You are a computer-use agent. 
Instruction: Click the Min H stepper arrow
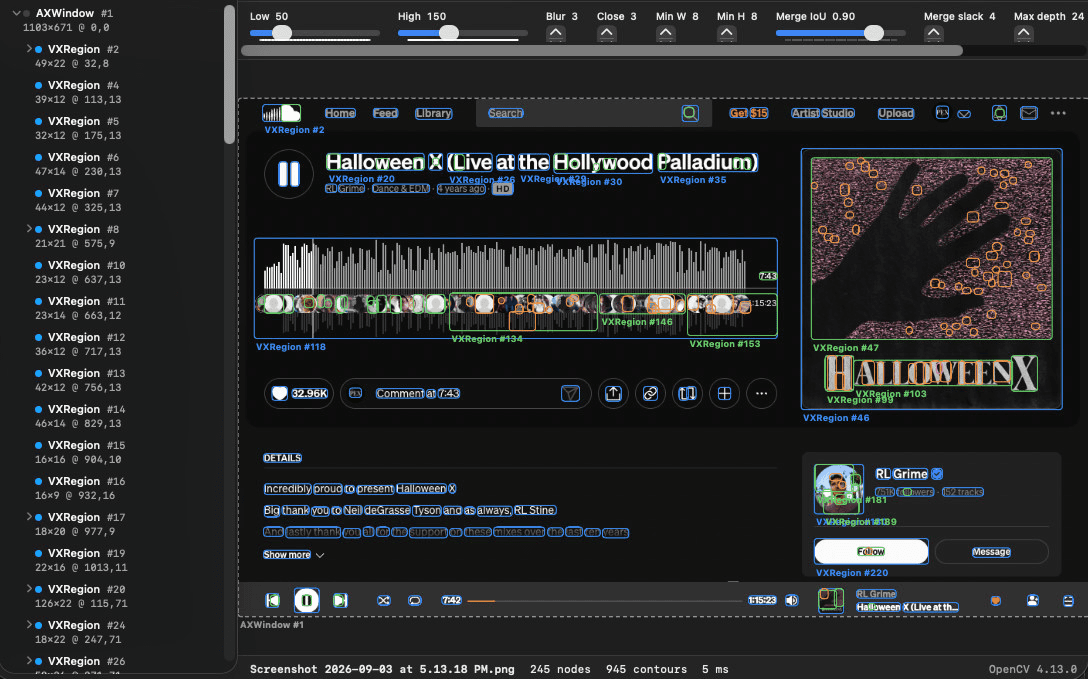(726, 33)
